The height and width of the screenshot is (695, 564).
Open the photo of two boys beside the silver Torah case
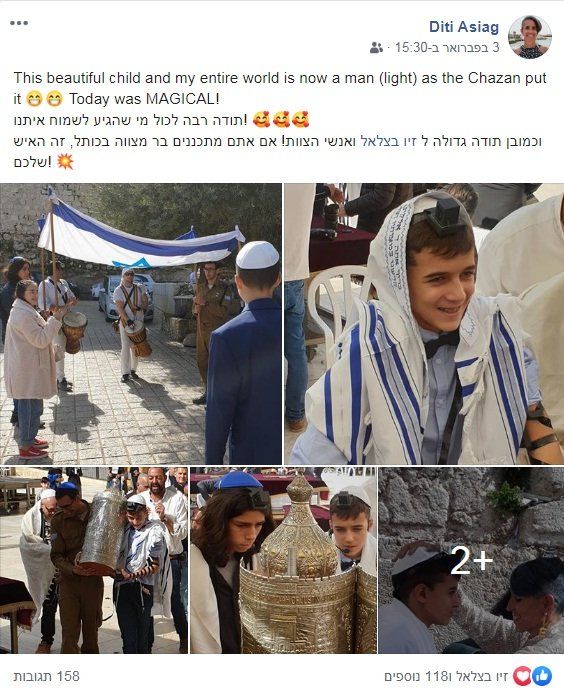283,560
